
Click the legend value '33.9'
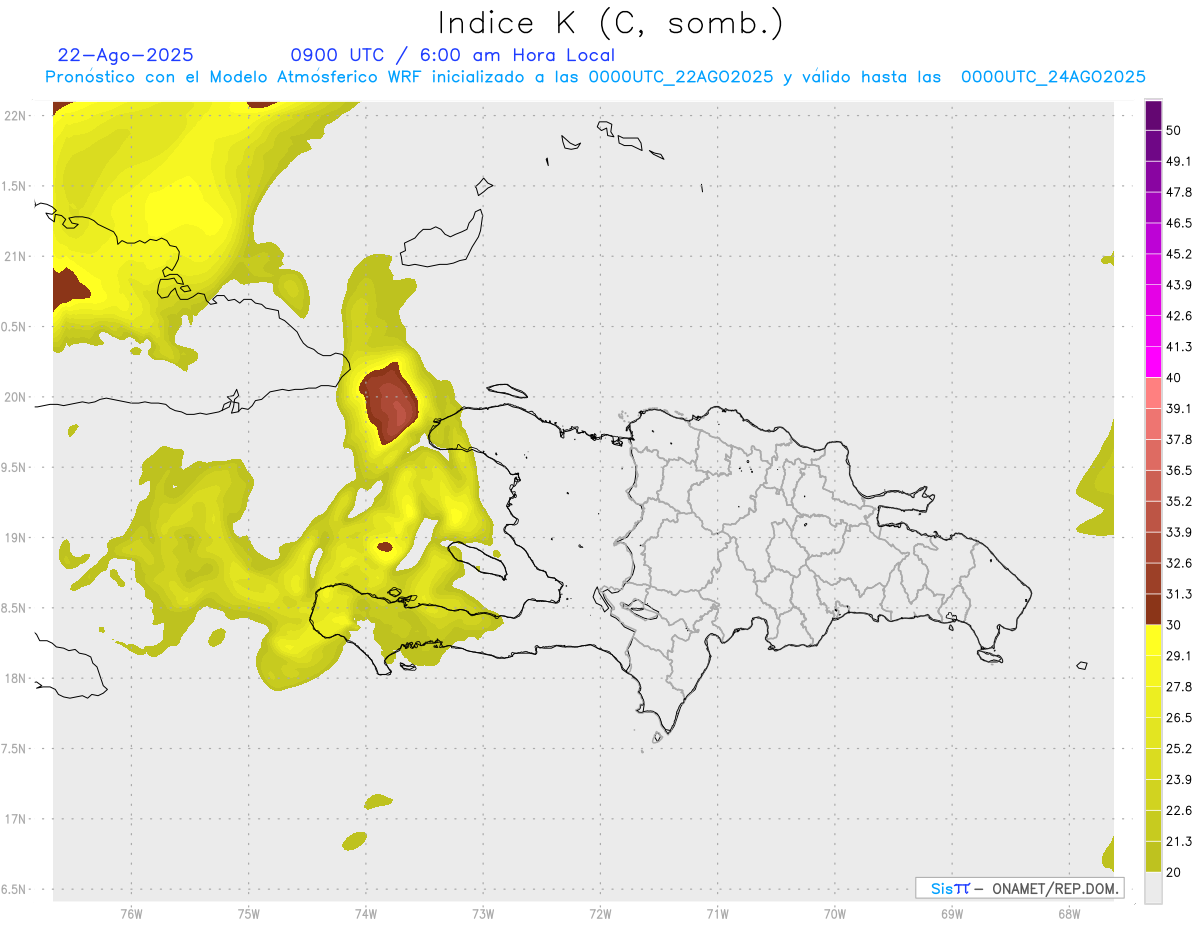[1179, 532]
